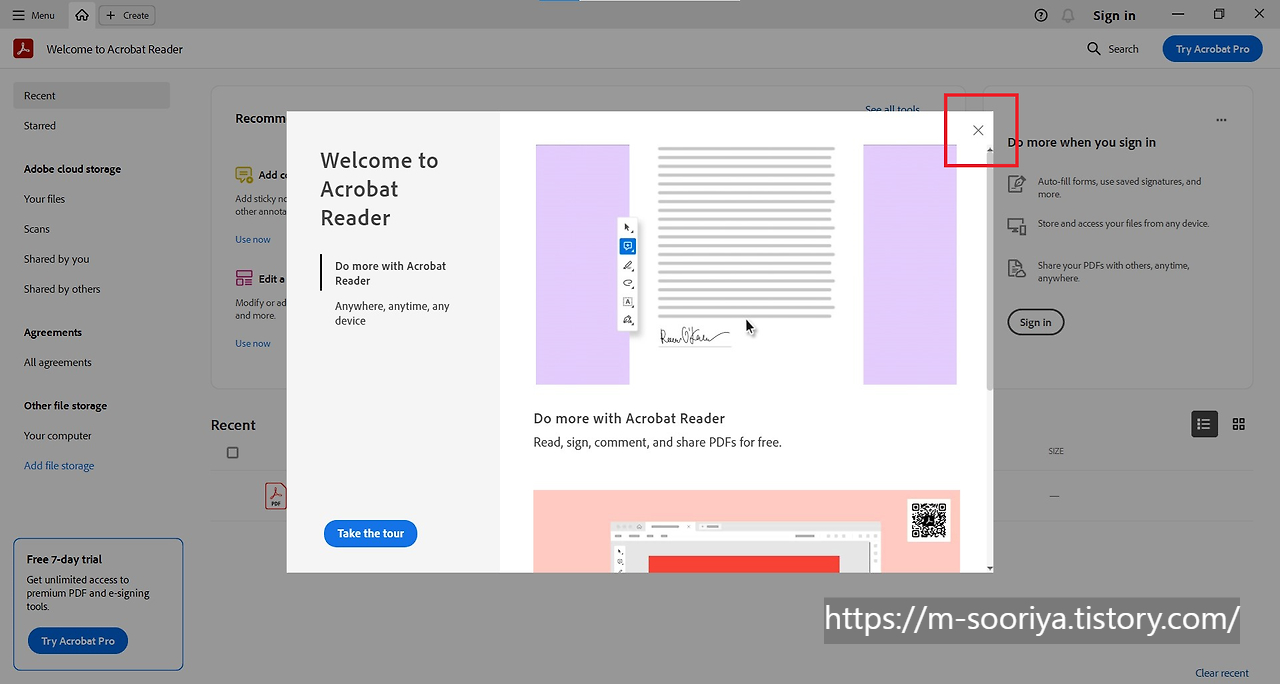This screenshot has width=1280, height=684.
Task: Click the store files device icon
Action: [1017, 226]
